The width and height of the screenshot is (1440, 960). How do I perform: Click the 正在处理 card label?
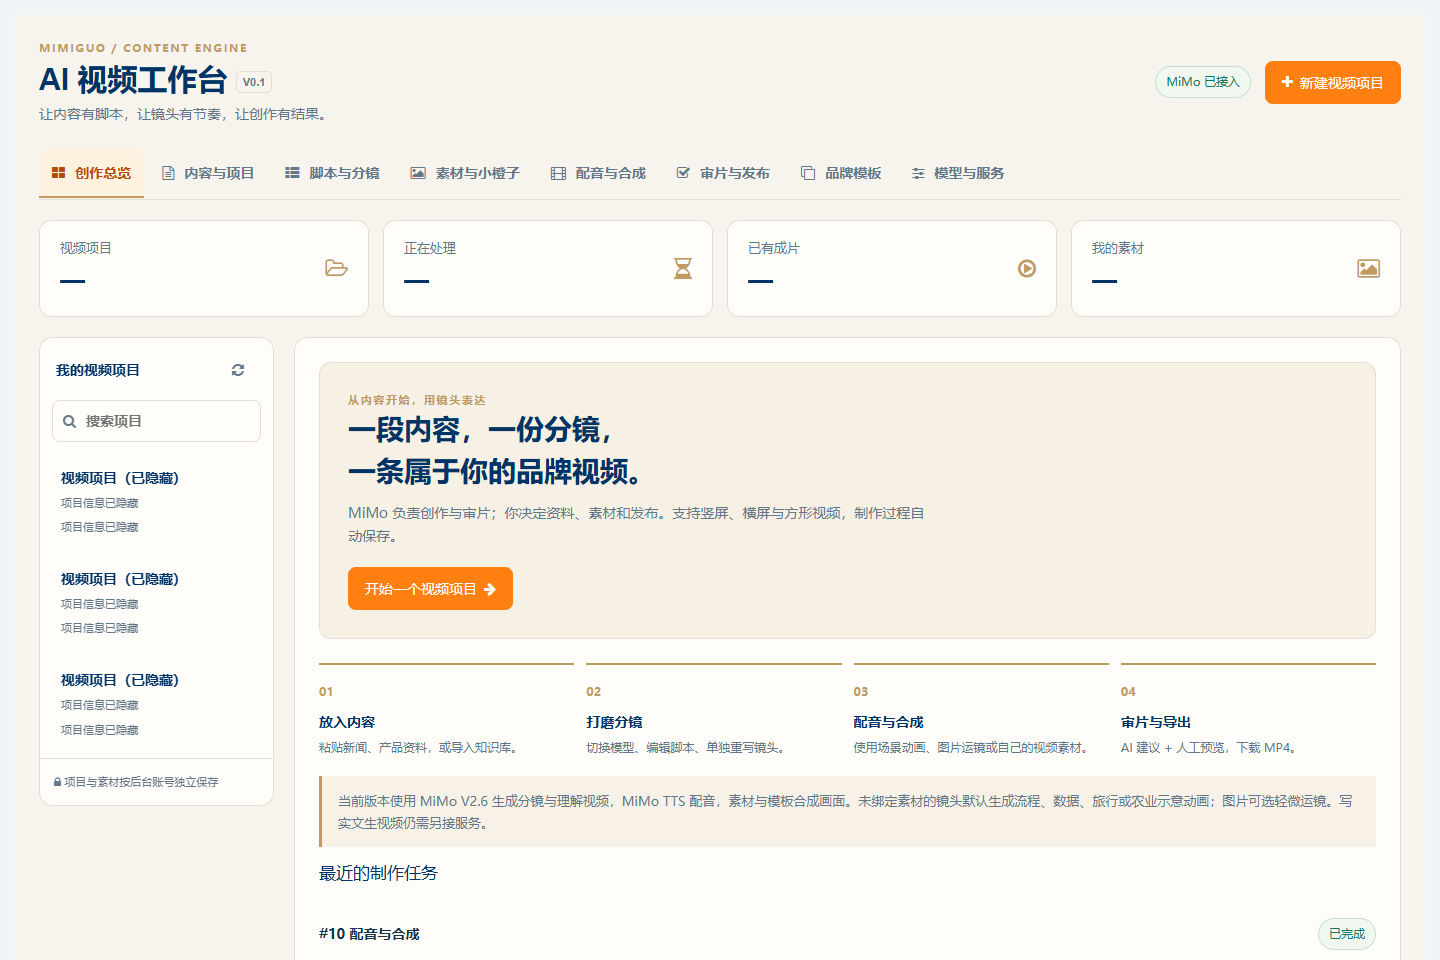click(x=430, y=248)
